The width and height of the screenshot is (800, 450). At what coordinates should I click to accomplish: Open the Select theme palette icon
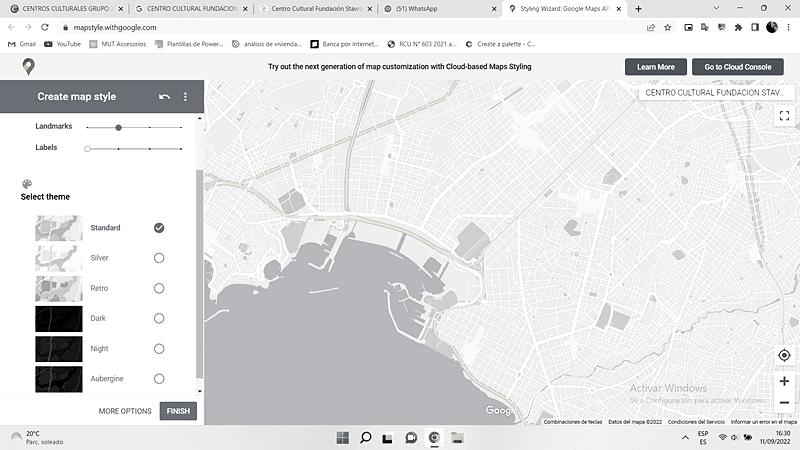(x=27, y=184)
